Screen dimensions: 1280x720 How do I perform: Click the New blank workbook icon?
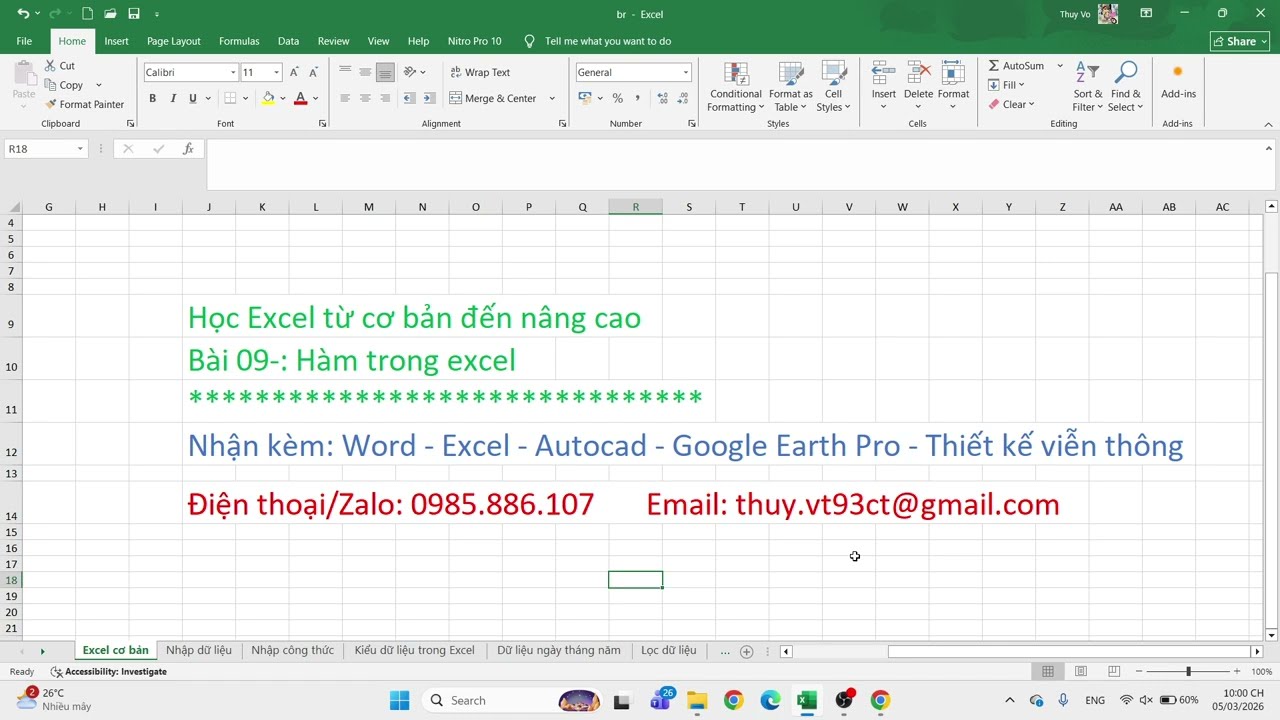tap(87, 14)
